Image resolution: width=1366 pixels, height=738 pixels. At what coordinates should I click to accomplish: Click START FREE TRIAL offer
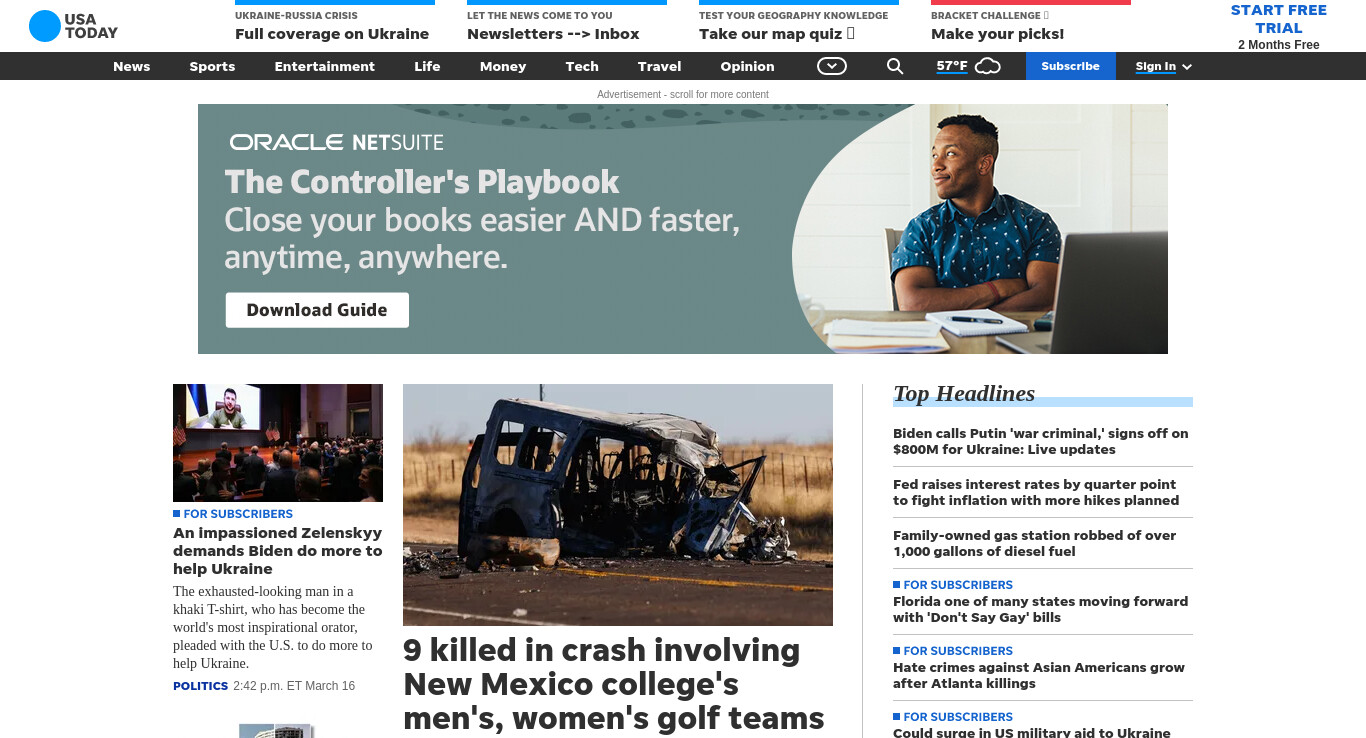coord(1278,19)
